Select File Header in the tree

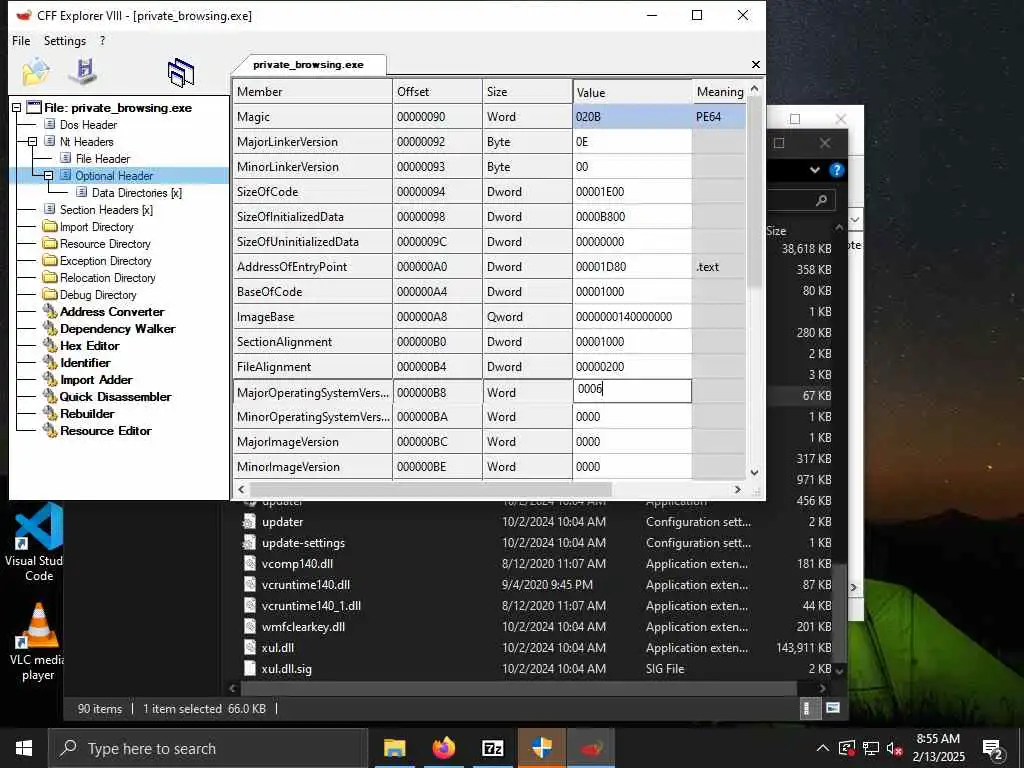[103, 159]
